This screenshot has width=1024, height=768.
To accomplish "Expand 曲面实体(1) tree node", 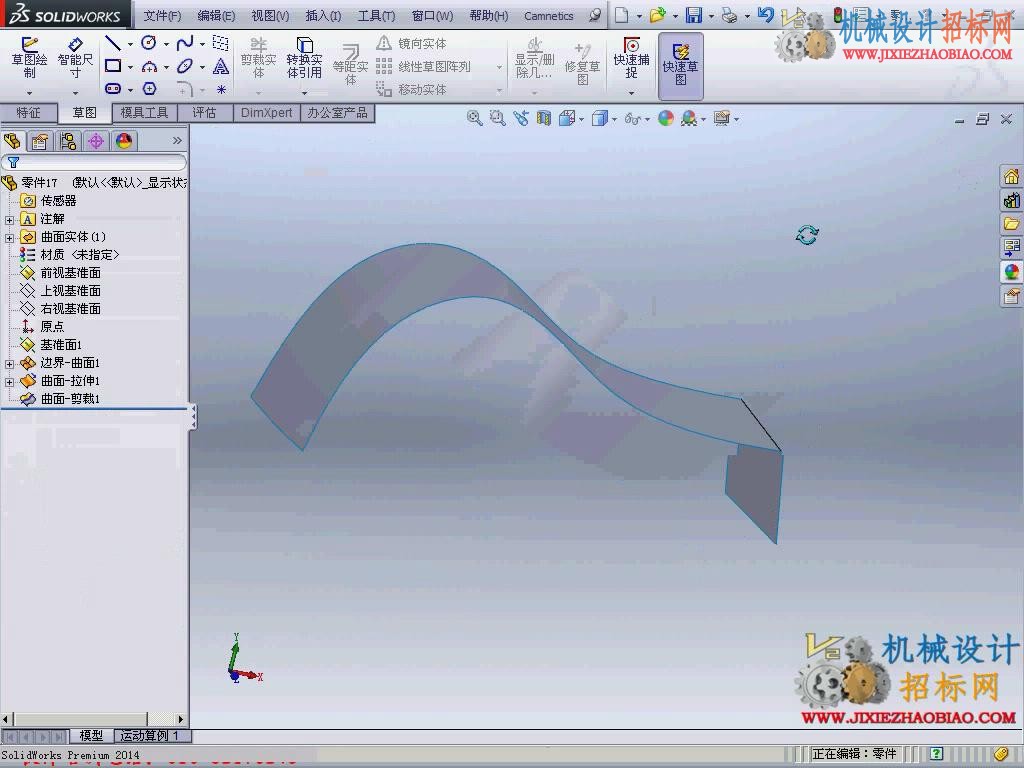I will tap(9, 238).
